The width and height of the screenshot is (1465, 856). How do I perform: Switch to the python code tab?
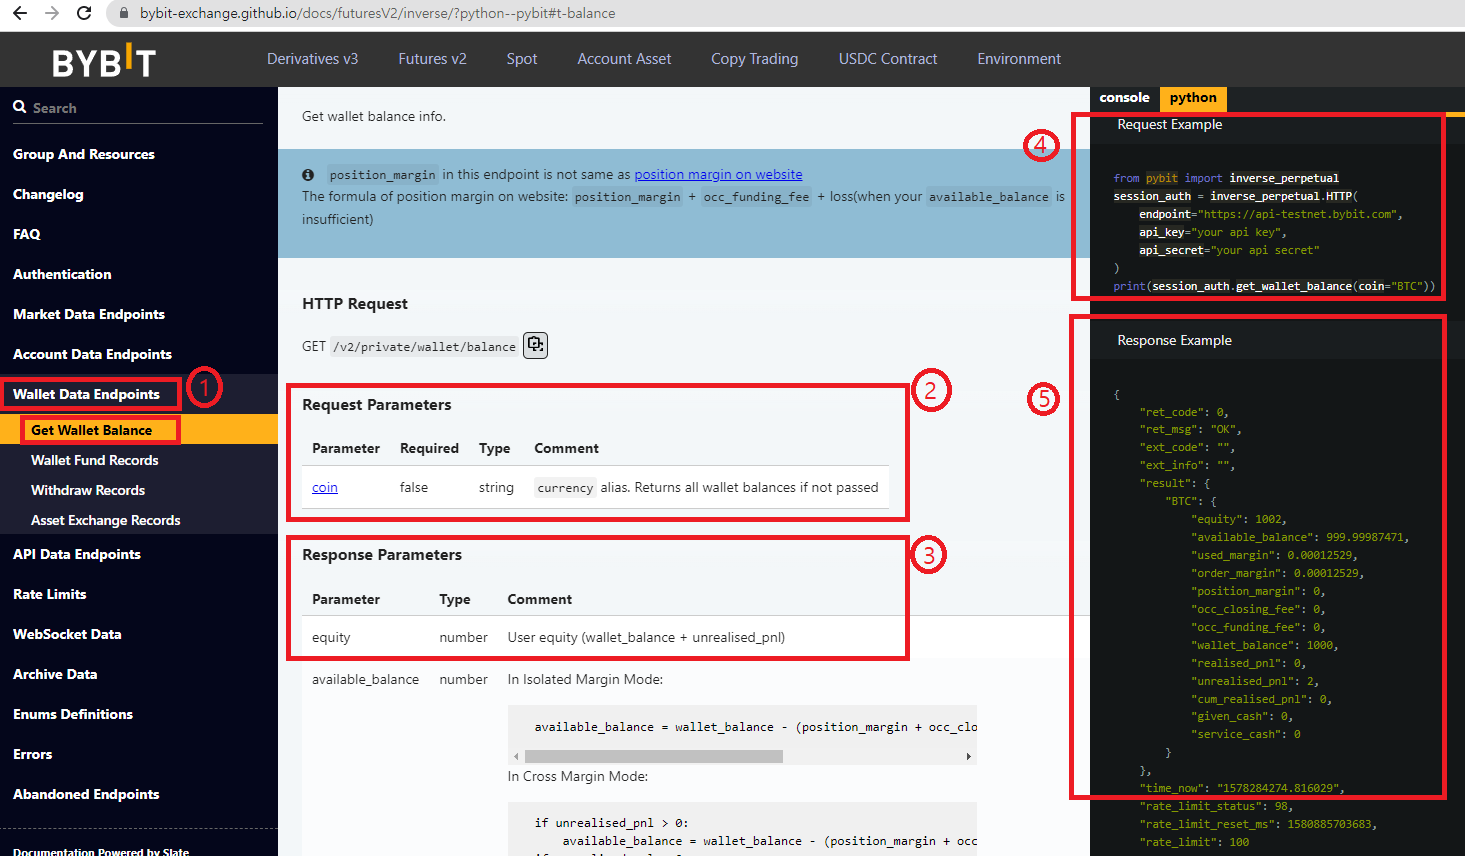(1193, 98)
